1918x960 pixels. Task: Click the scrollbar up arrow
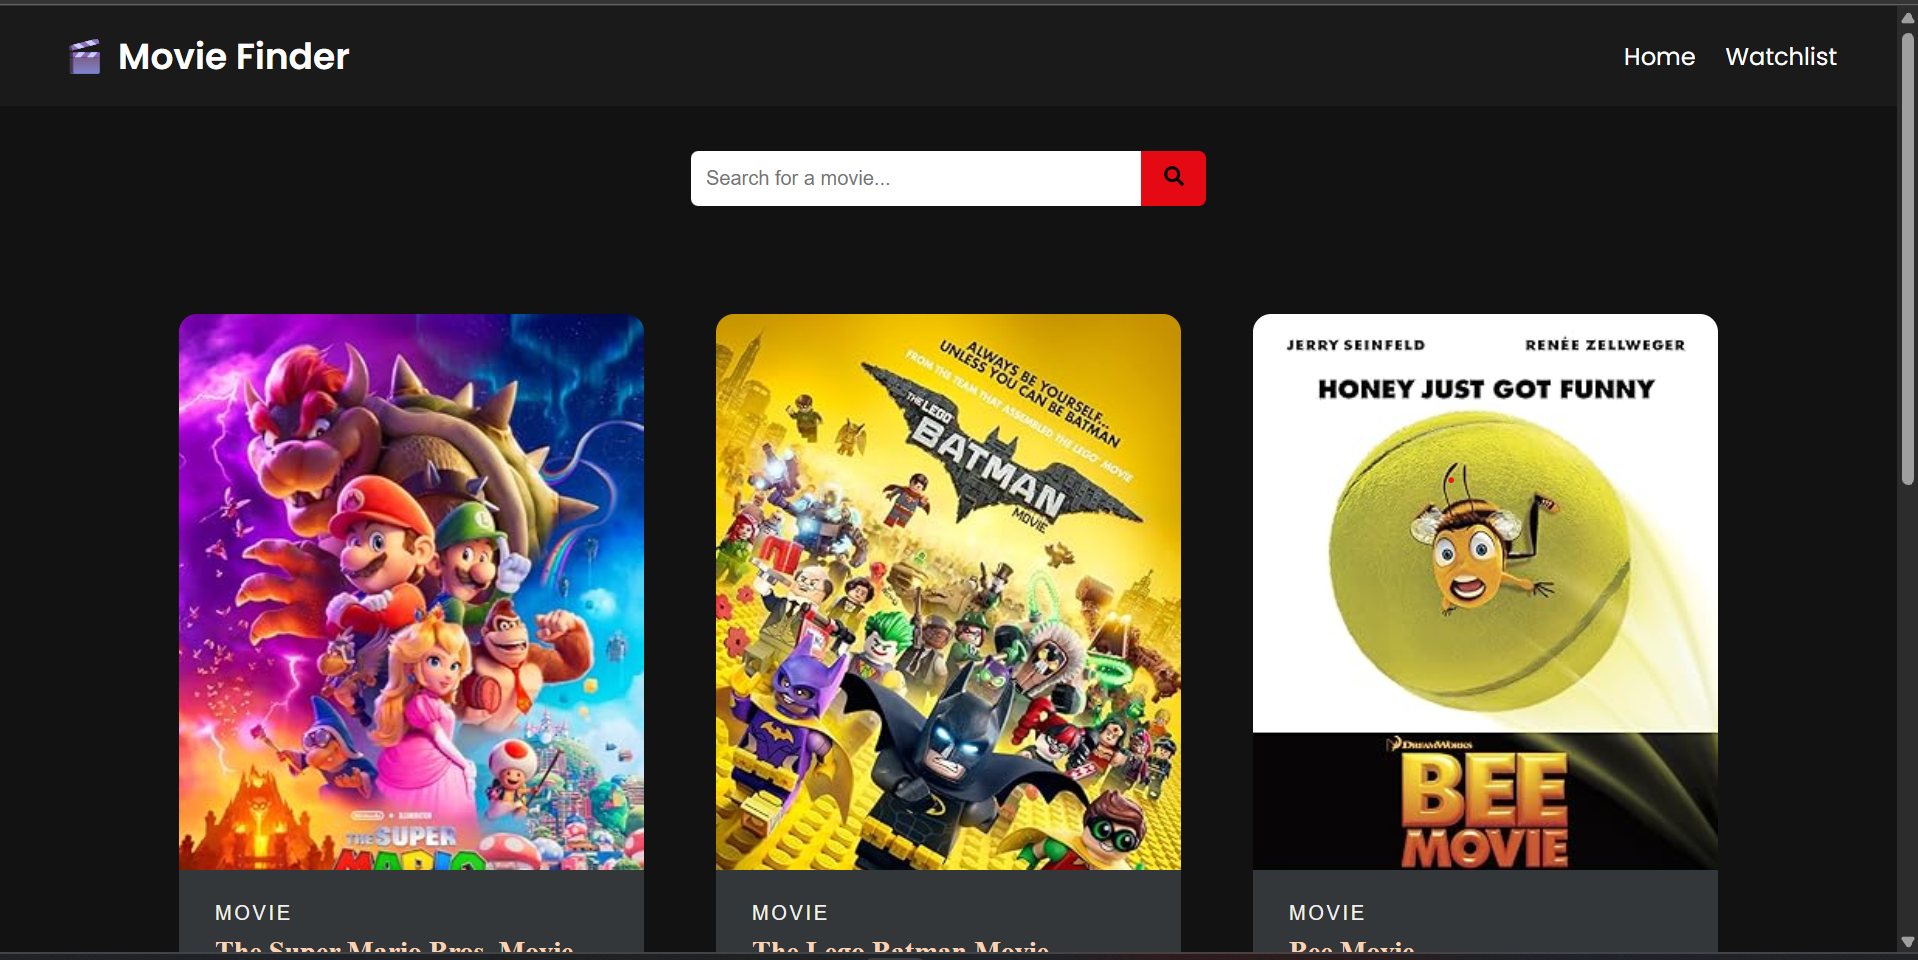(x=1908, y=18)
